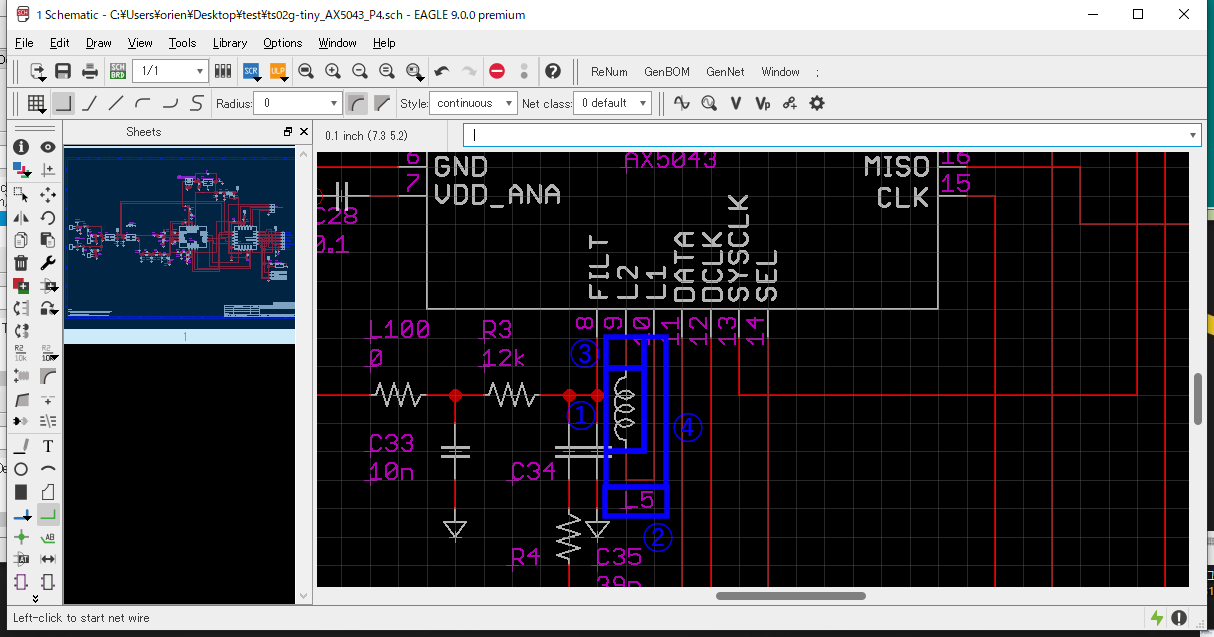Screen dimensions: 1214x637
Task: Select the S-shaped freehand wire bend style
Action: (x=197, y=103)
